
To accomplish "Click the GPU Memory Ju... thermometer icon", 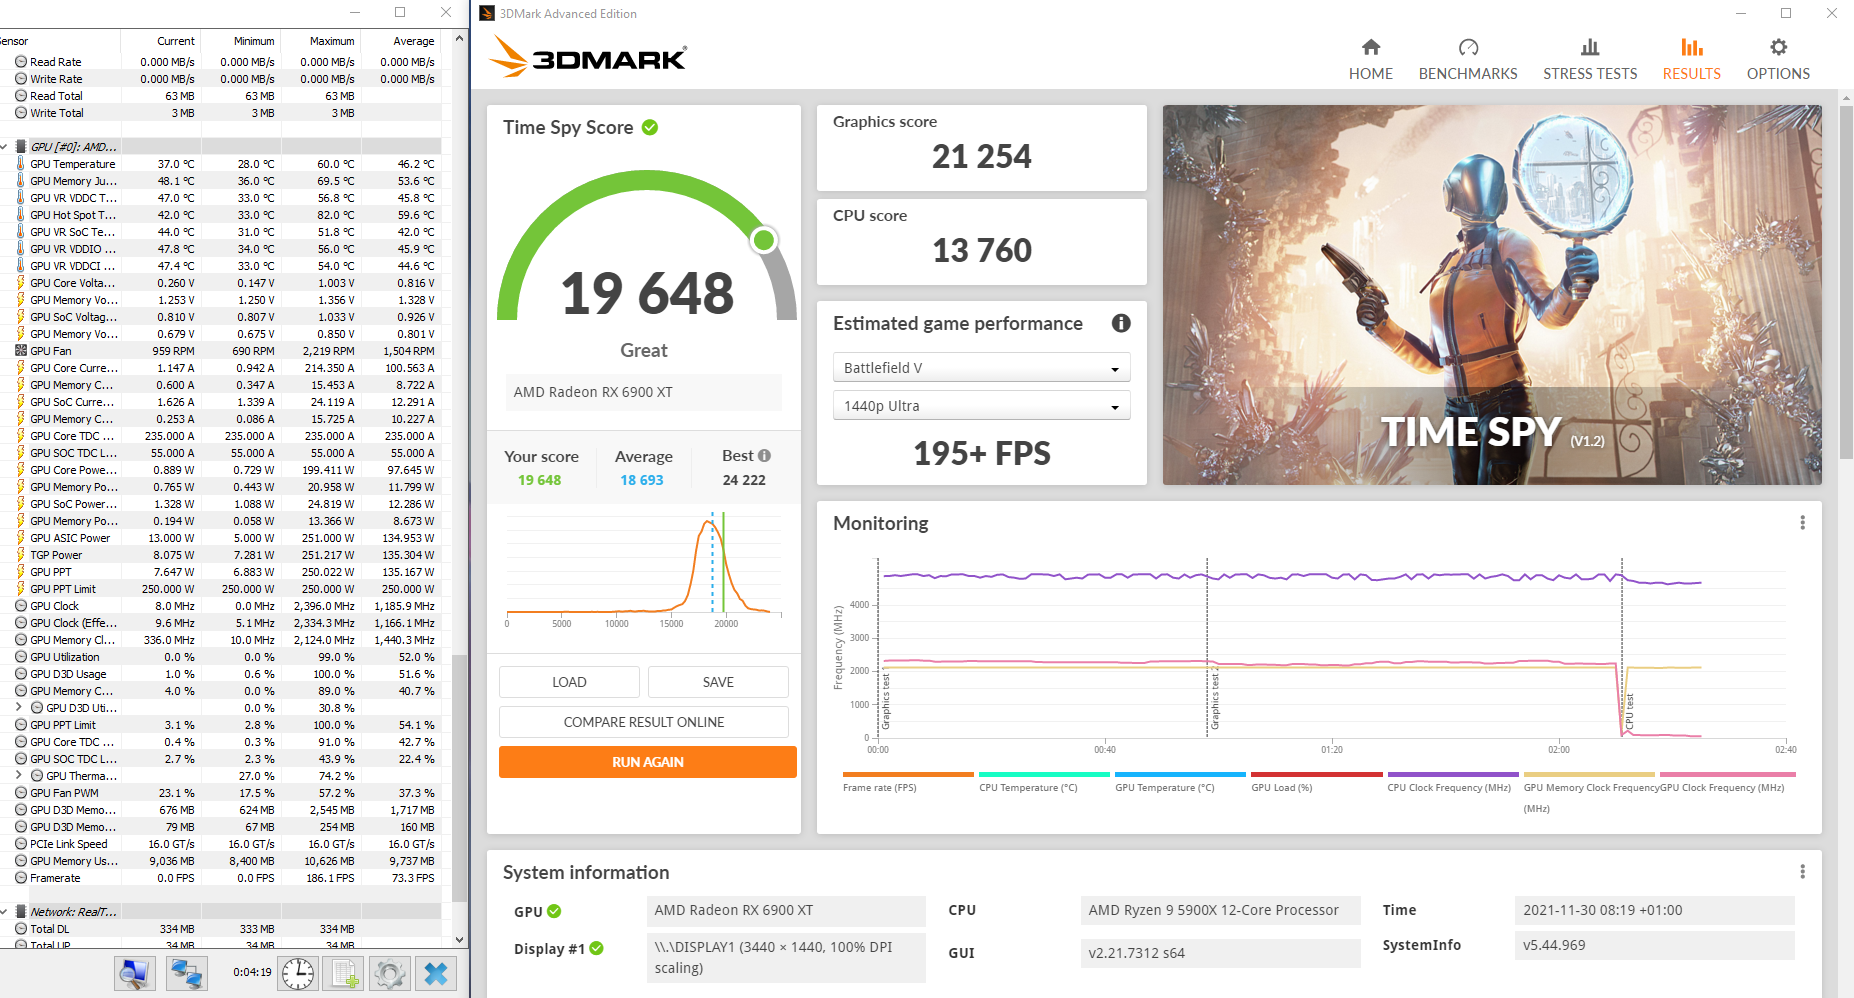I will point(21,181).
